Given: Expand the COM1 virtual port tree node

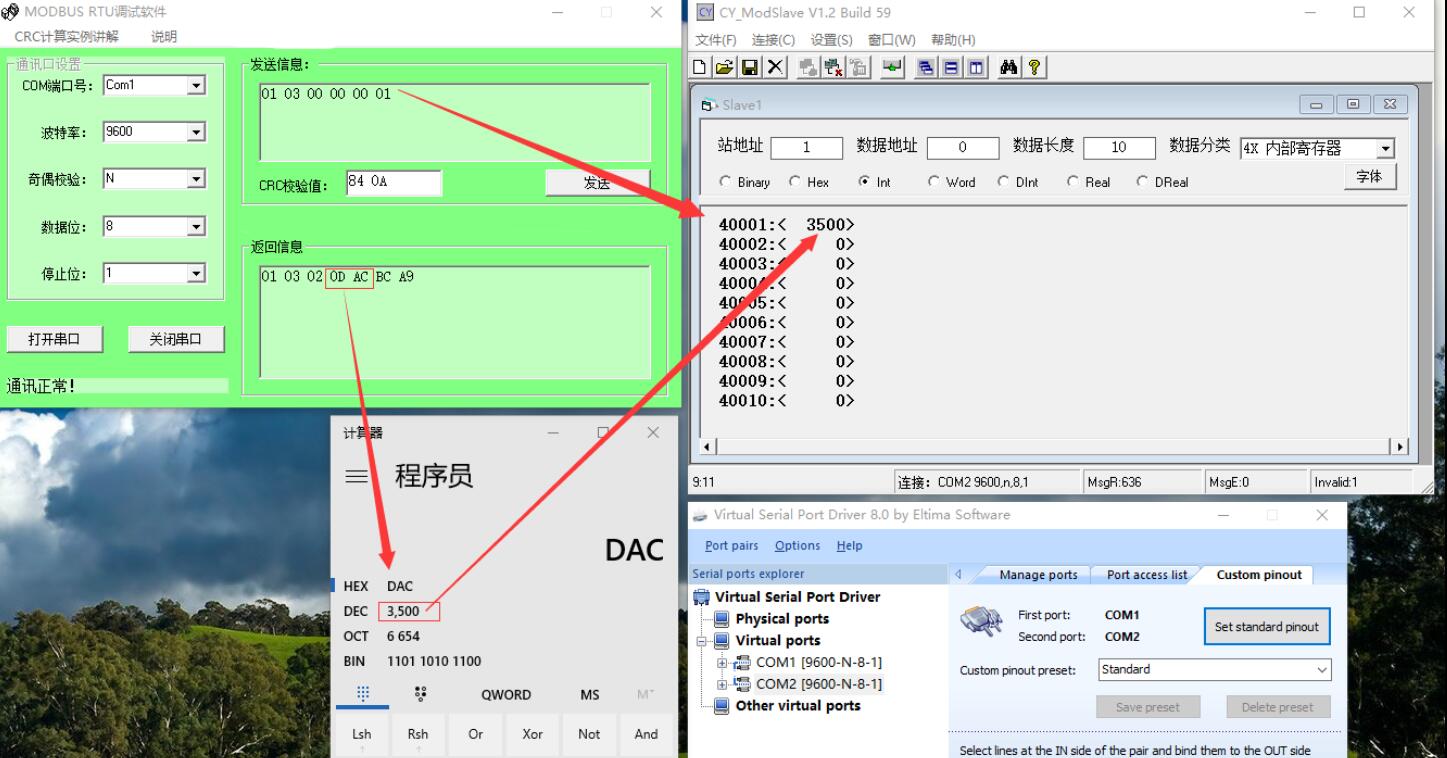Looking at the screenshot, I should tap(722, 662).
